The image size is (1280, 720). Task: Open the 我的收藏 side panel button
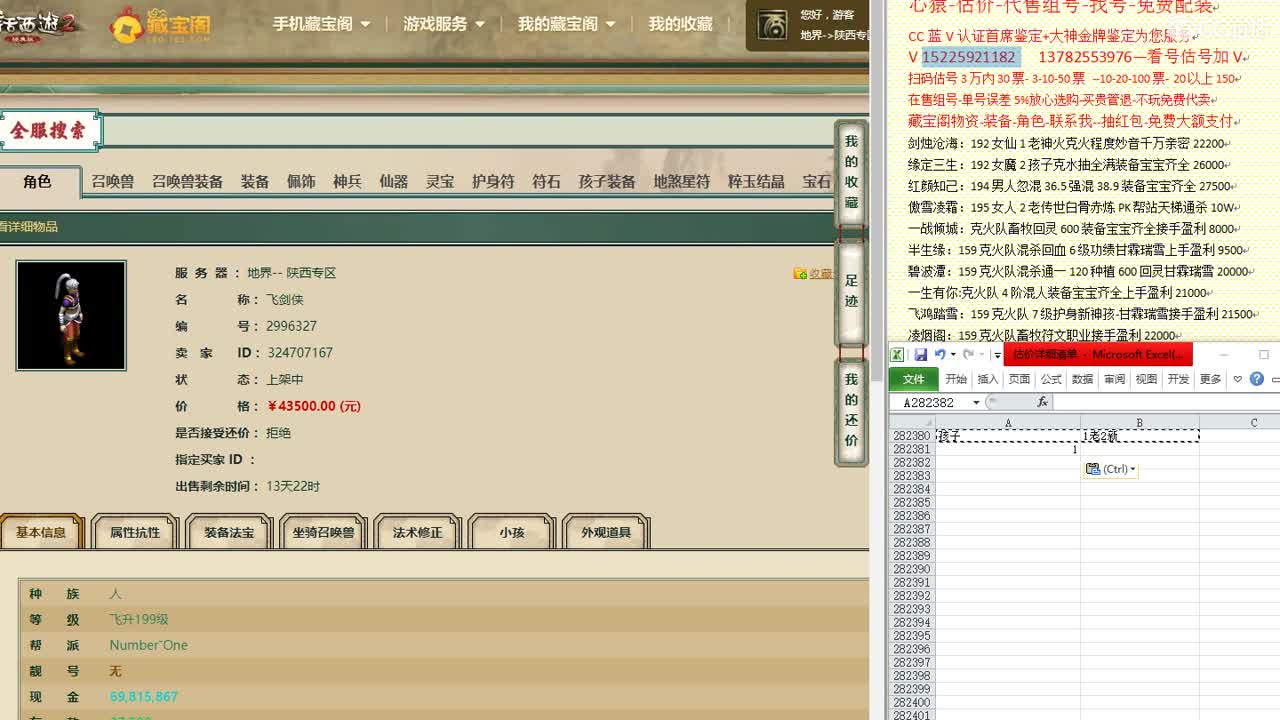tap(851, 172)
